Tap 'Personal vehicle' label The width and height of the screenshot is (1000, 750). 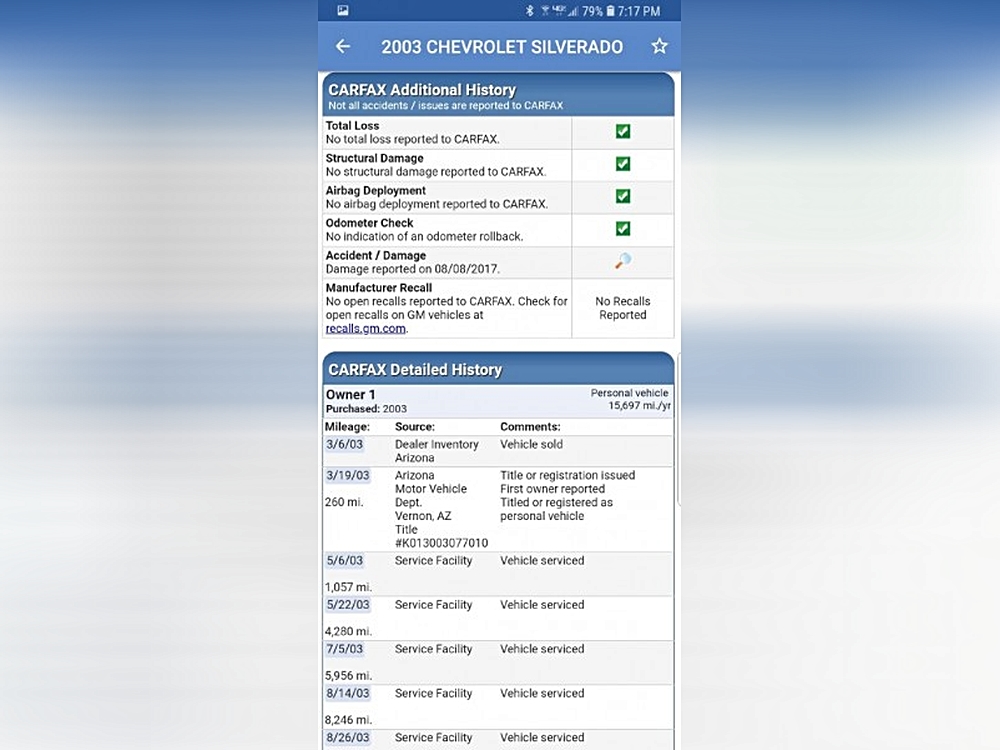click(x=629, y=393)
